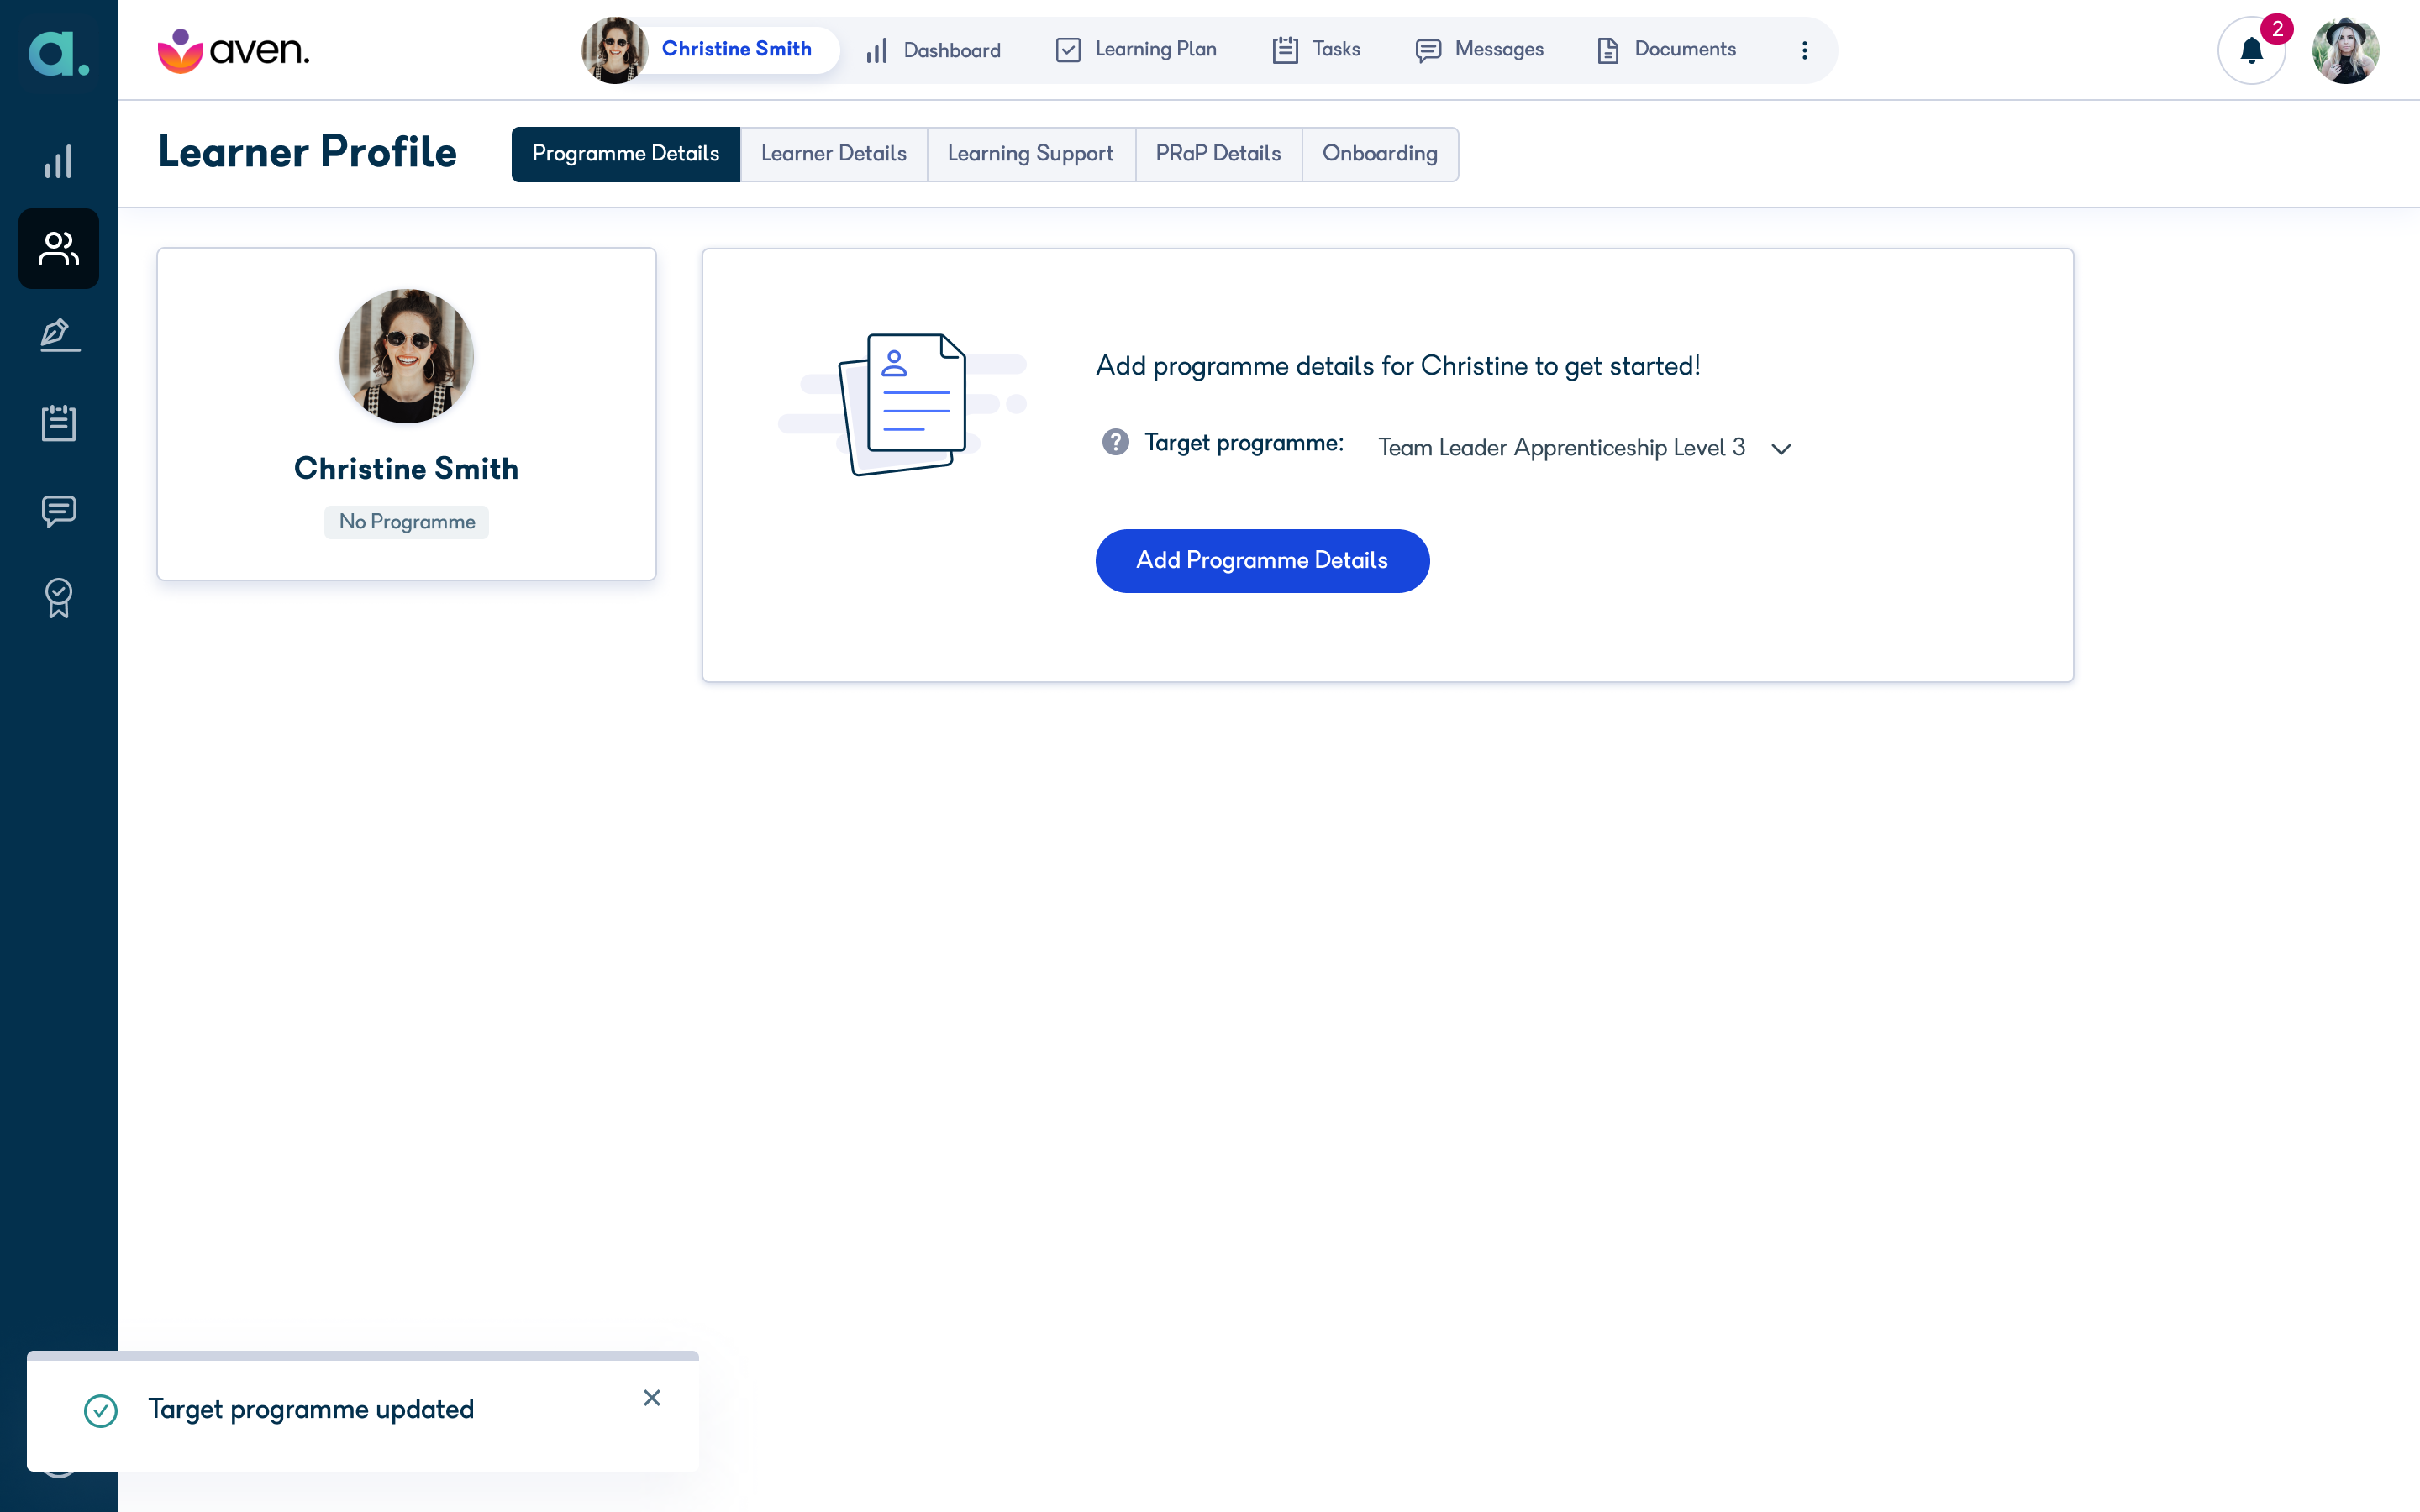Click the dropdown chevron after Apprenticeship Level 3
The image size is (2420, 1512).
click(1781, 449)
